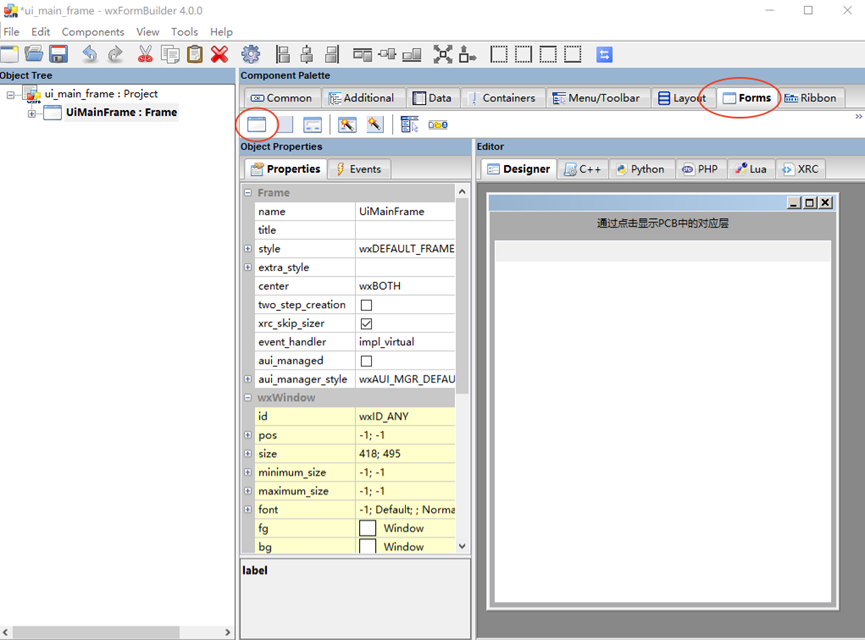Toggle stretch option in toolbar
Screen dimensions: 865x640
click(x=467, y=54)
